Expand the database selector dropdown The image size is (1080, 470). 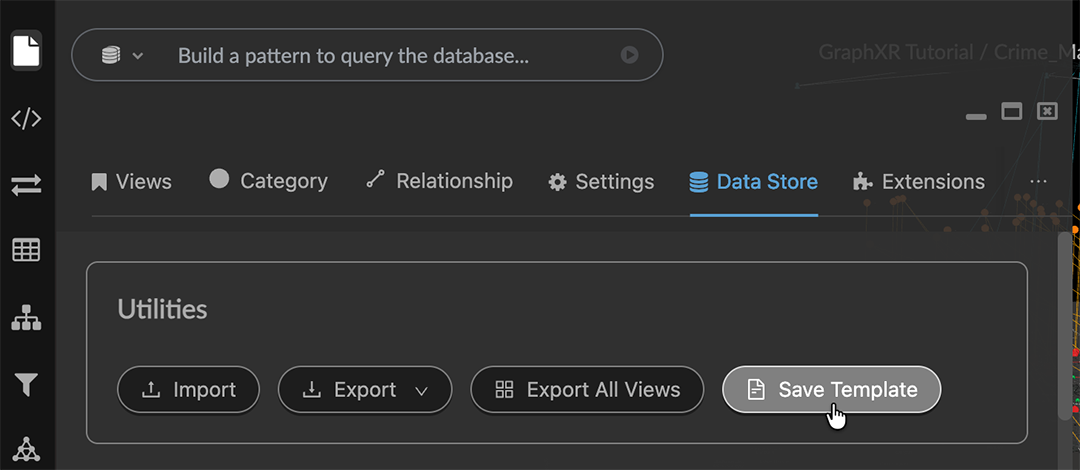click(122, 55)
